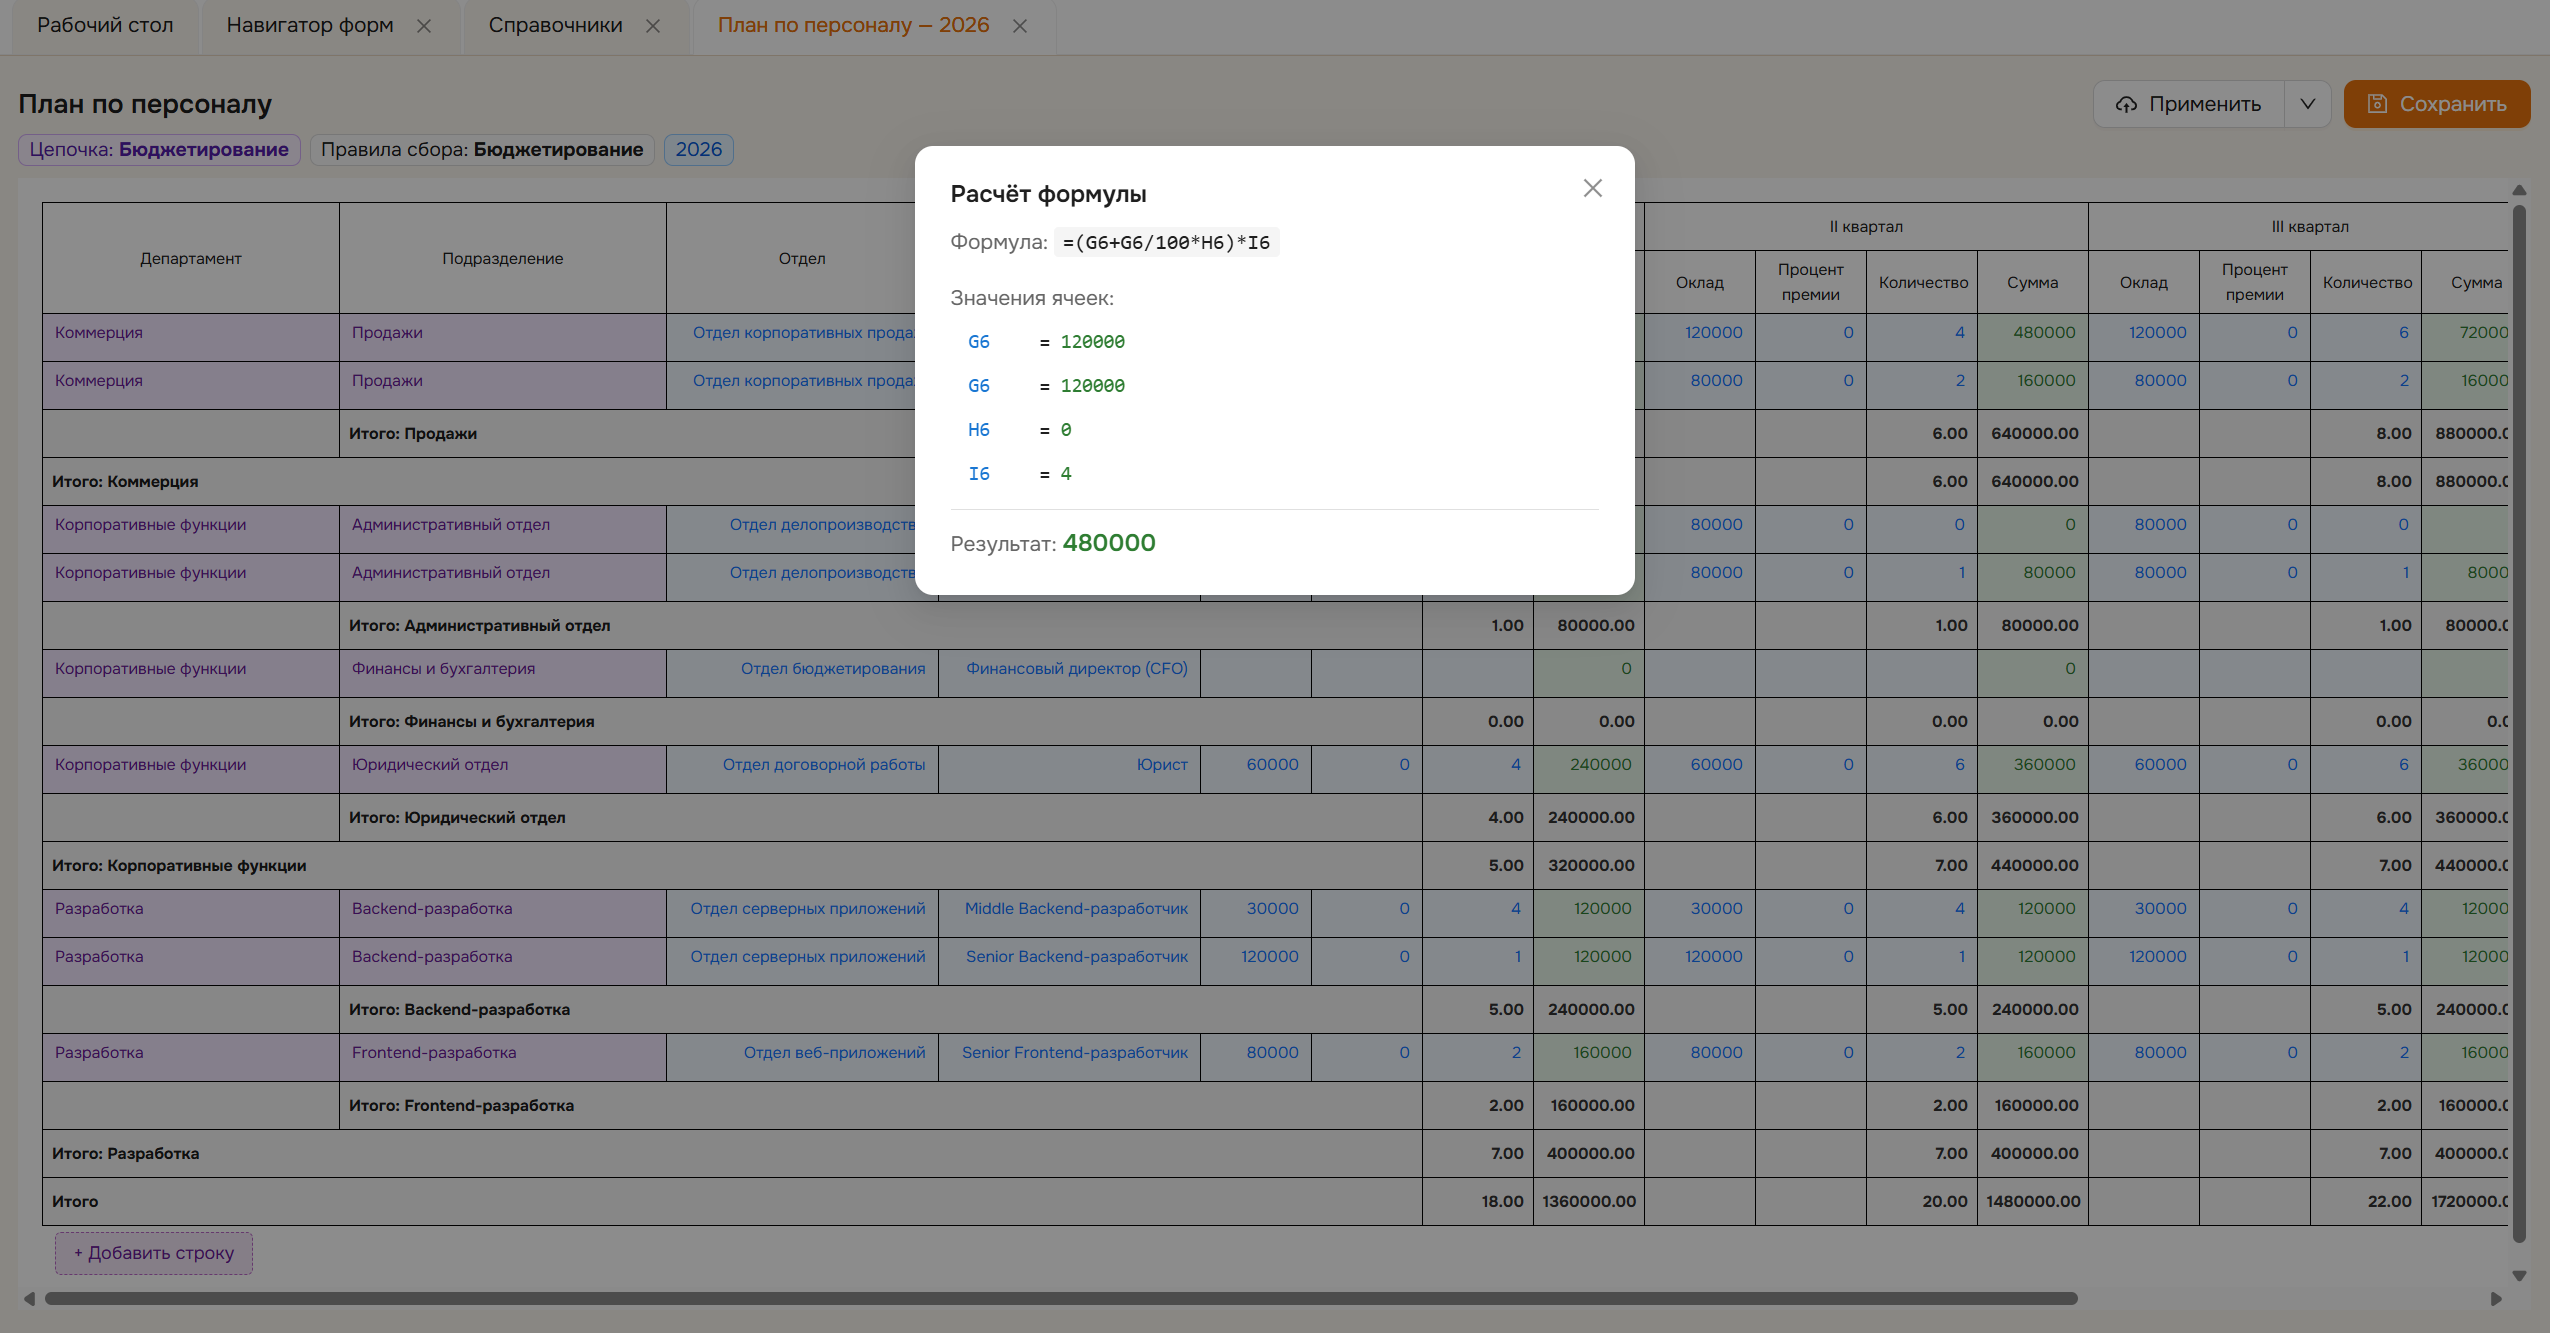Close the Навигатор форм tab
2550x1333 pixels.
424,26
